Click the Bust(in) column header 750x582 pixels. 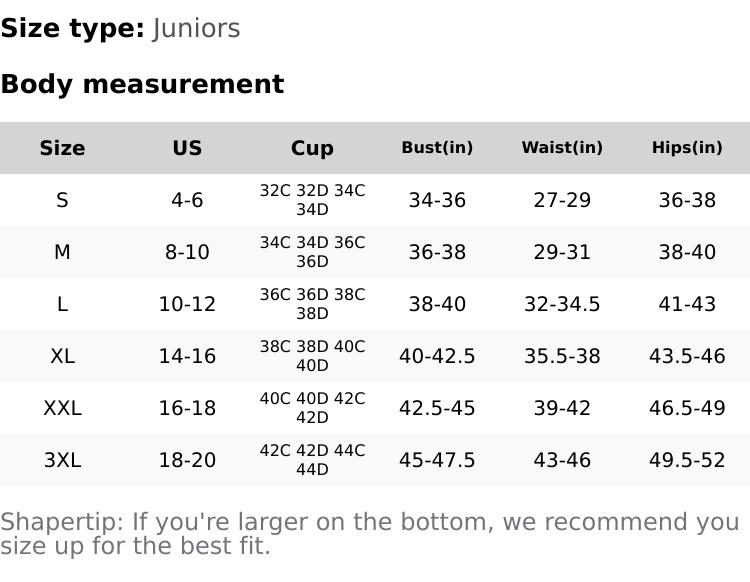(437, 148)
